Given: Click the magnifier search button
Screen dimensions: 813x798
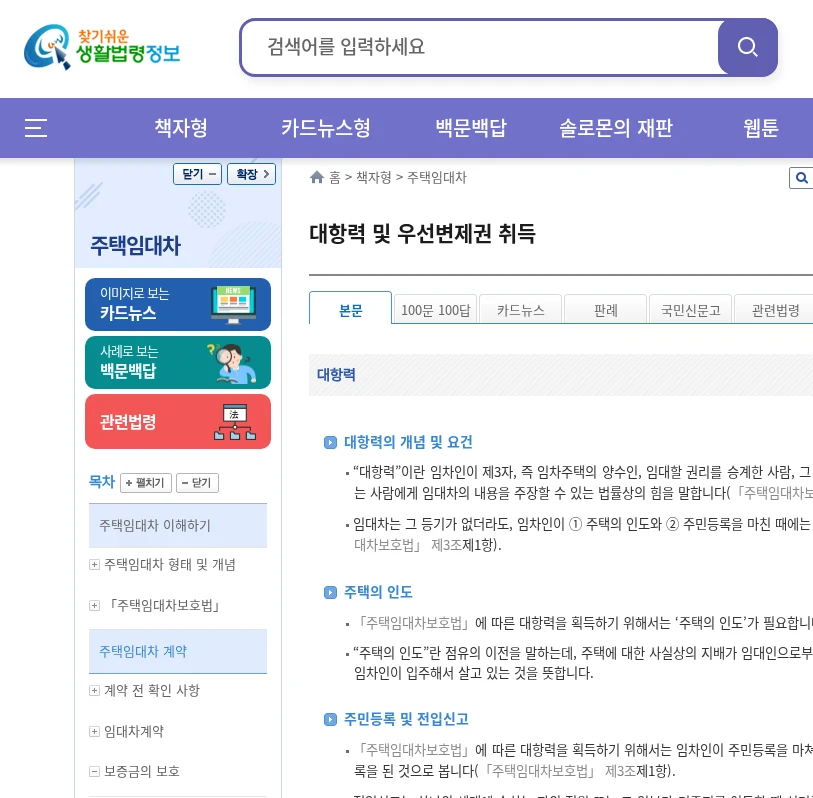Looking at the screenshot, I should [747, 47].
